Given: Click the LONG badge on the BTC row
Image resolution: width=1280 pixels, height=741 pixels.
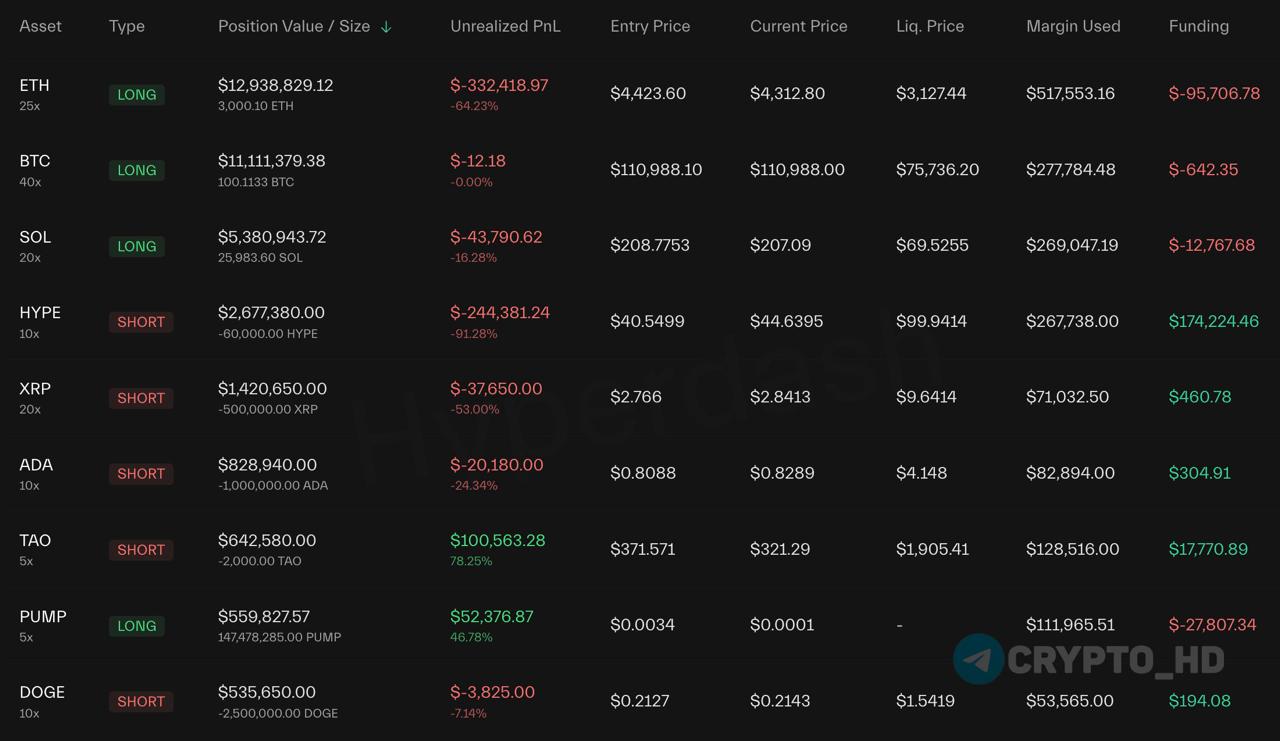Looking at the screenshot, I should tap(137, 170).
